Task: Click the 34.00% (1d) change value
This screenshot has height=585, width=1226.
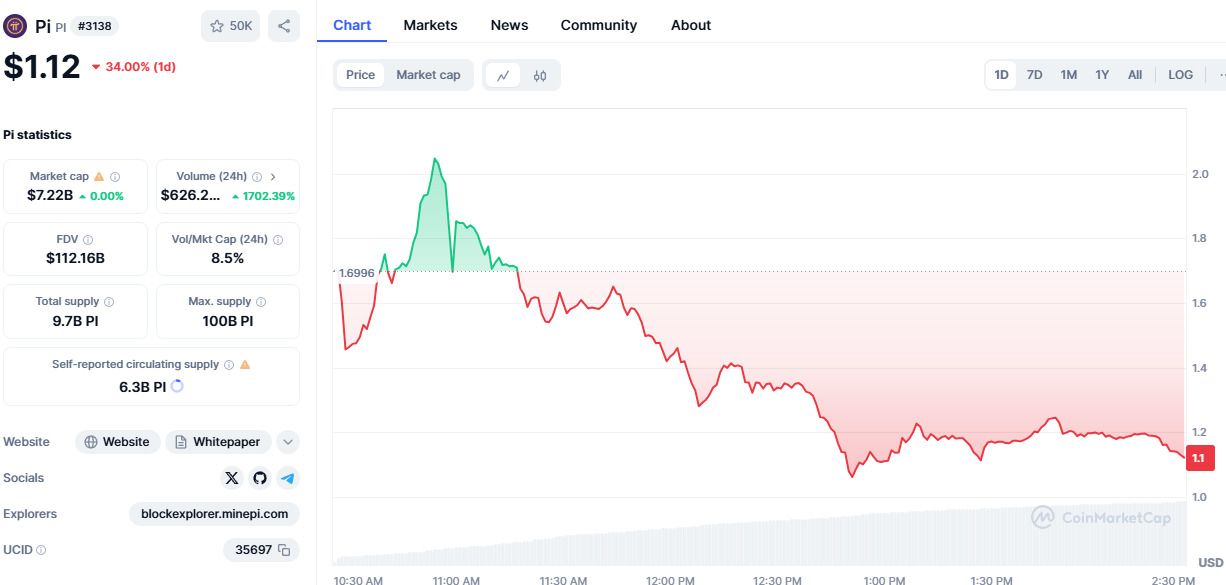Action: (140, 67)
